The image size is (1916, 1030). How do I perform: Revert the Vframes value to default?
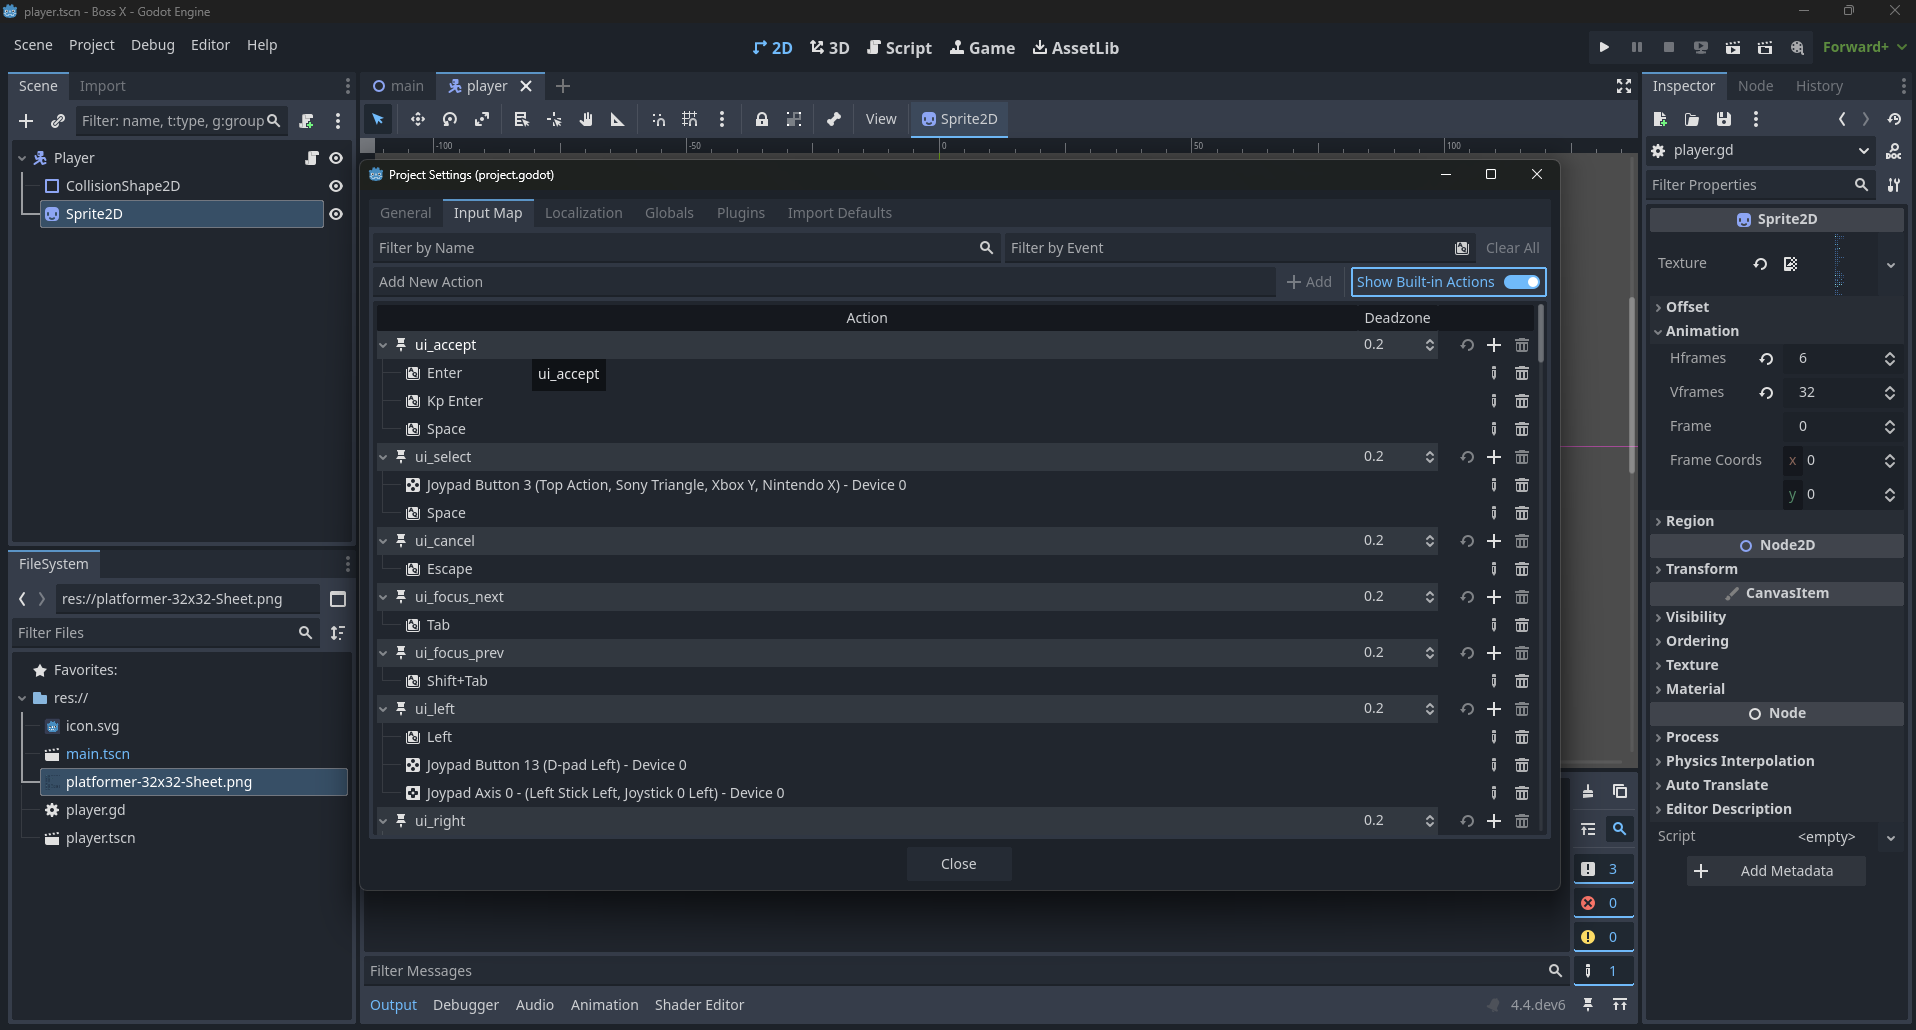tap(1766, 393)
